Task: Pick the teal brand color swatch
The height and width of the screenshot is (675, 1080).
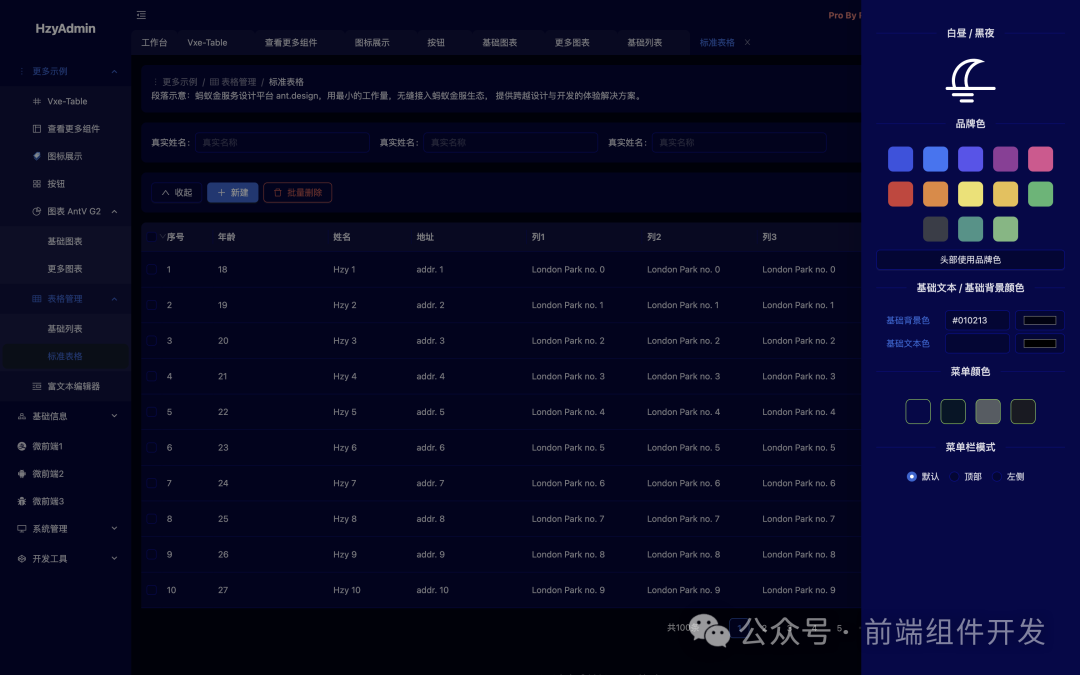Action: pyautogui.click(x=970, y=229)
